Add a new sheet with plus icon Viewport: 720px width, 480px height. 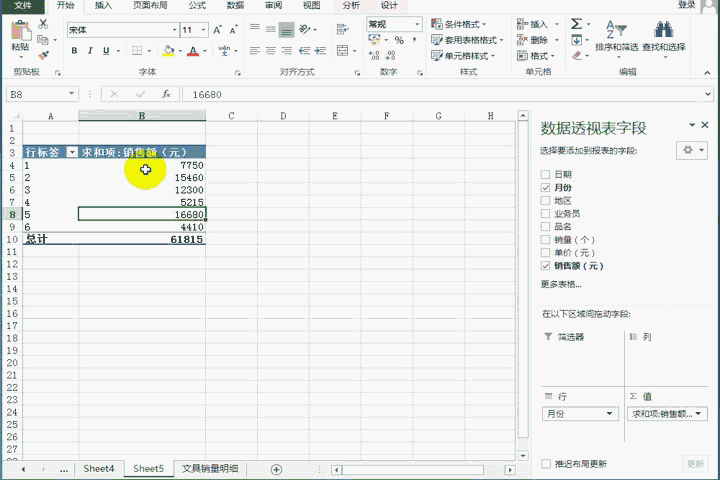coord(276,468)
